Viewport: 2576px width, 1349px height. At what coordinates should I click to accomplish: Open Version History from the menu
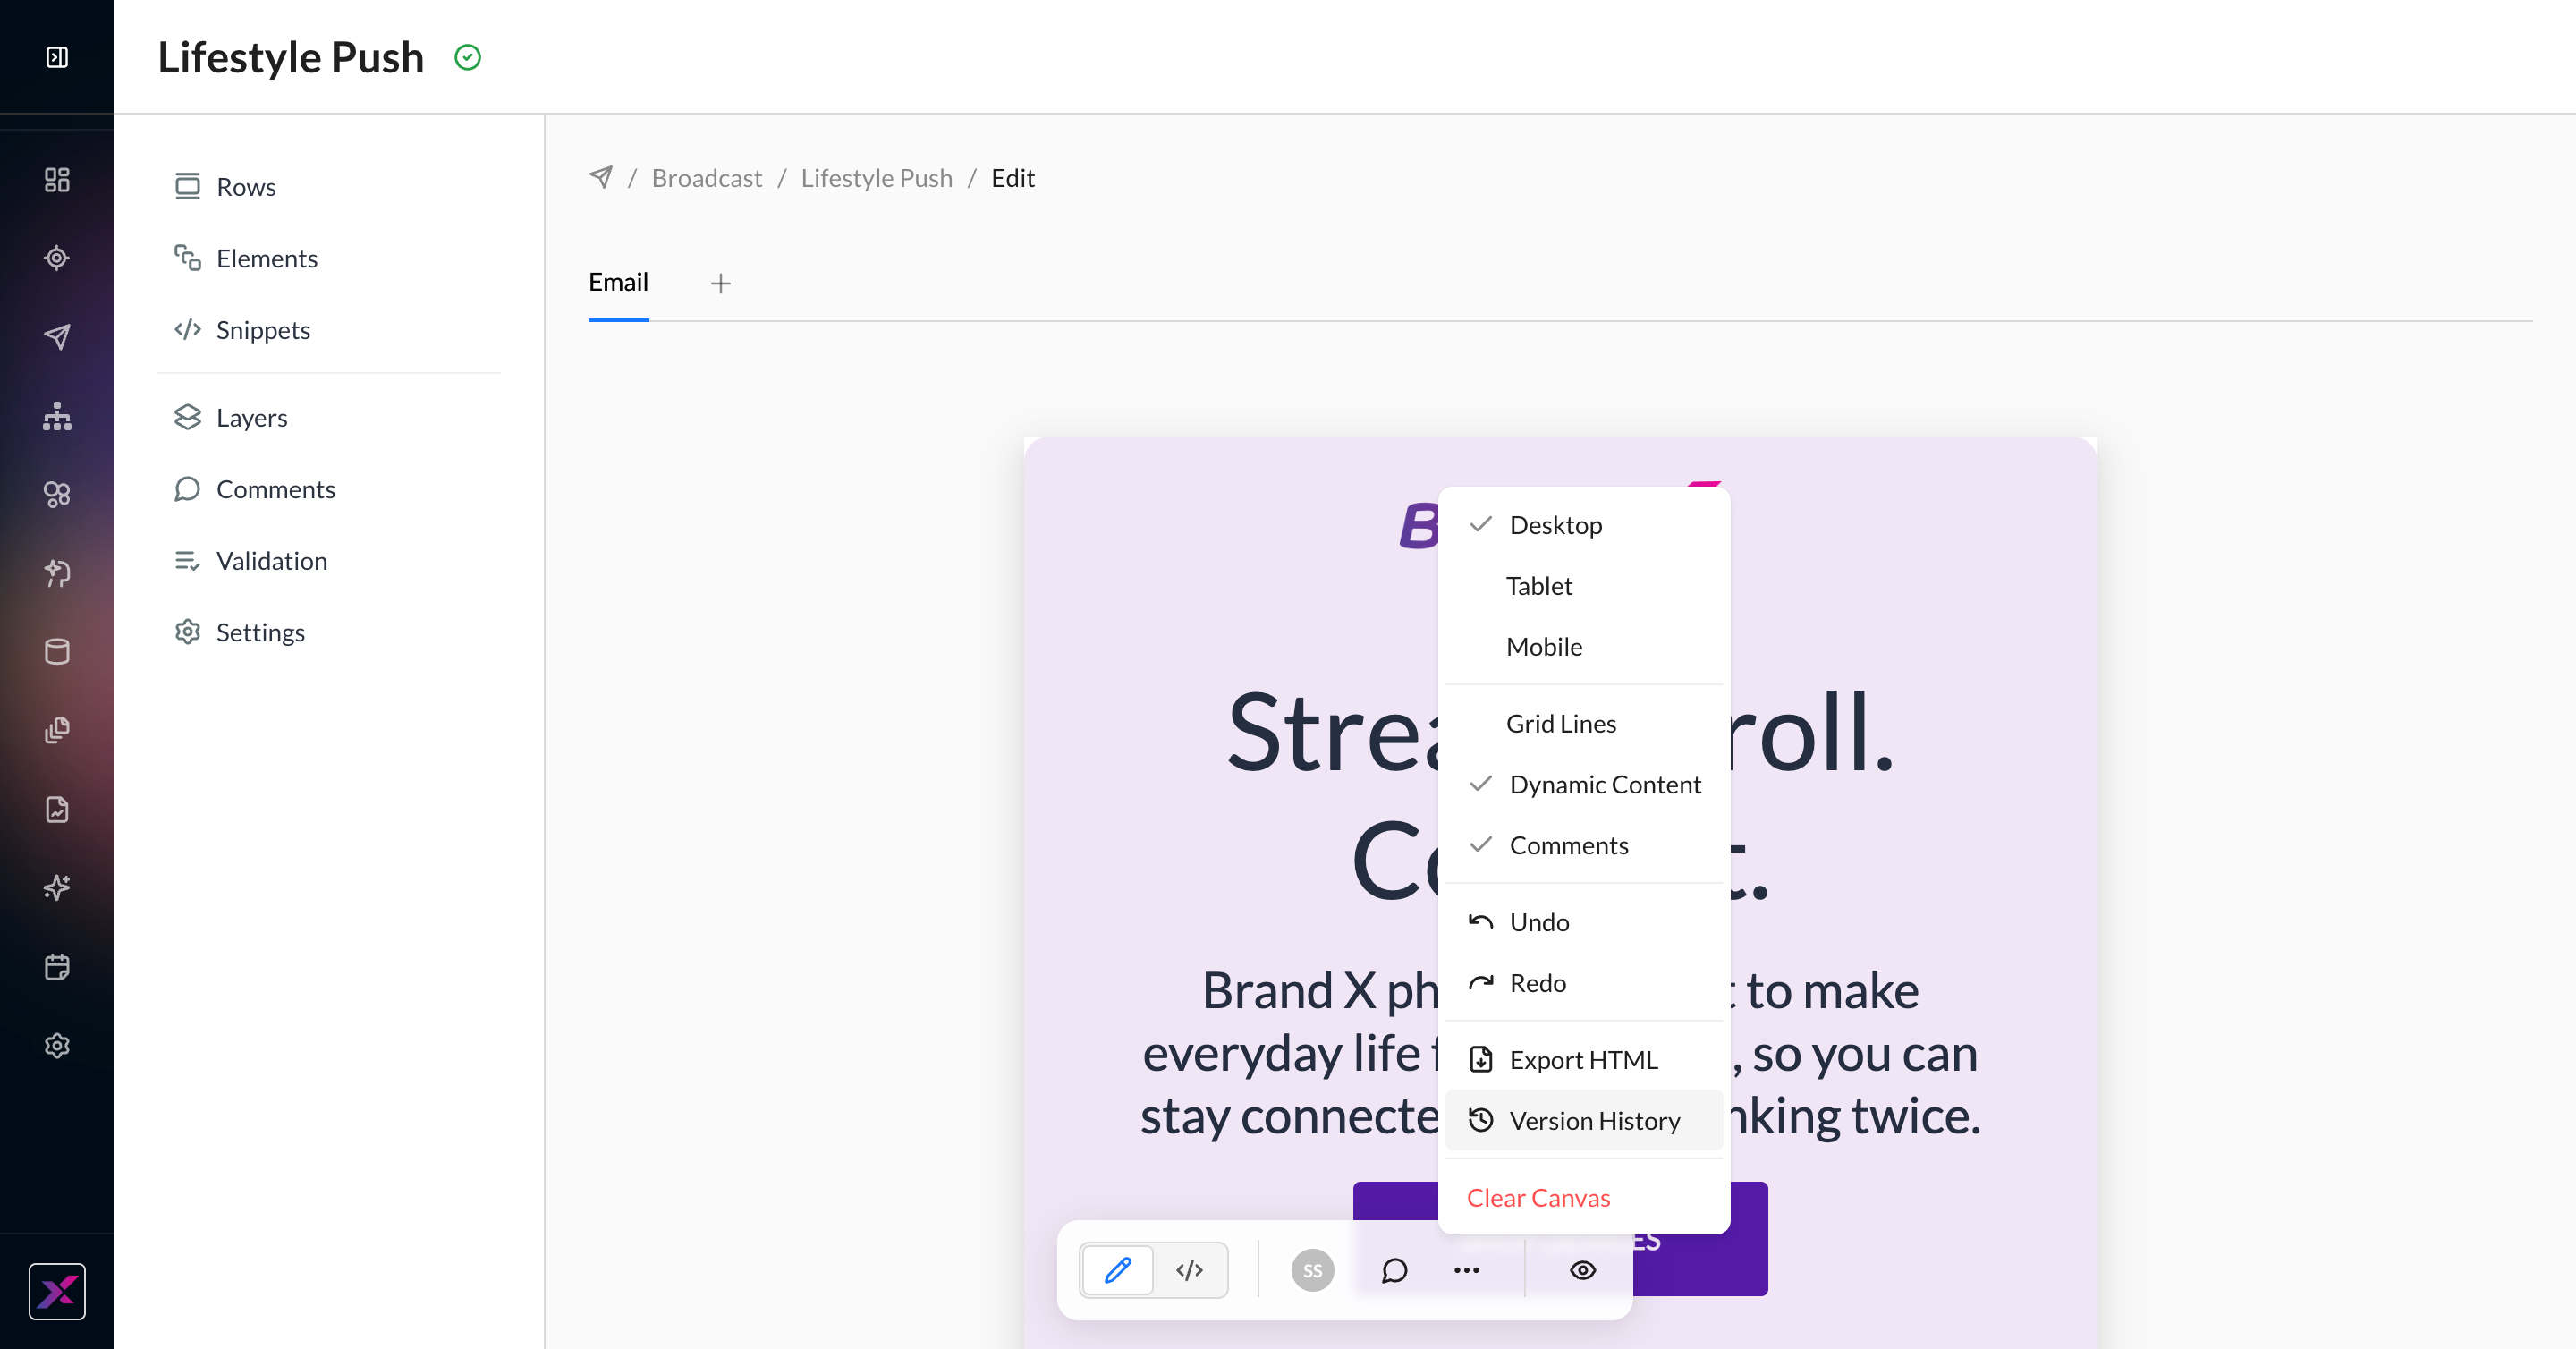click(x=1584, y=1121)
